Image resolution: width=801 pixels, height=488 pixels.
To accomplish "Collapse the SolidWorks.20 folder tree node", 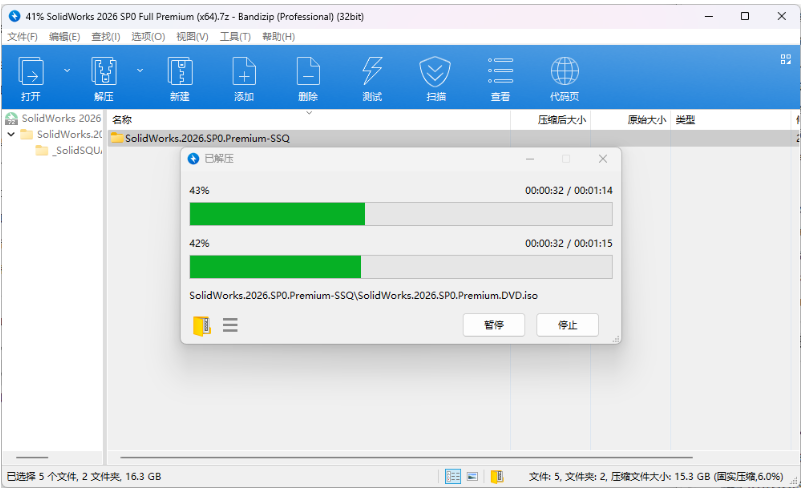I will [x=11, y=134].
